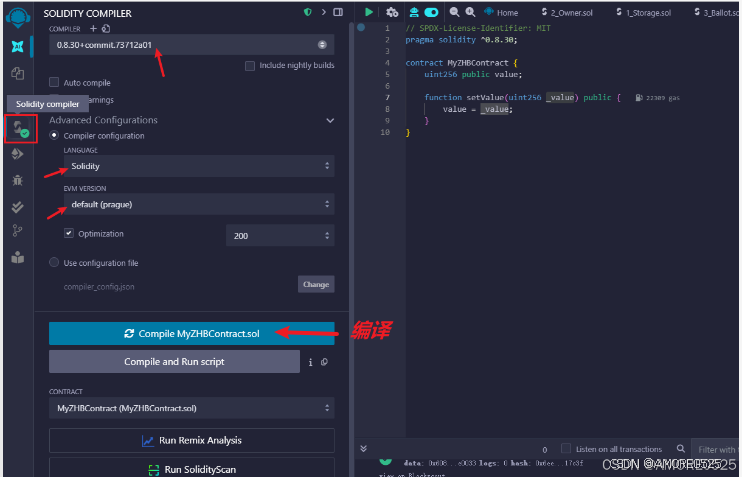The width and height of the screenshot is (742, 477).
Task: Click 'uint256 public value;' code line
Action: coord(473,74)
